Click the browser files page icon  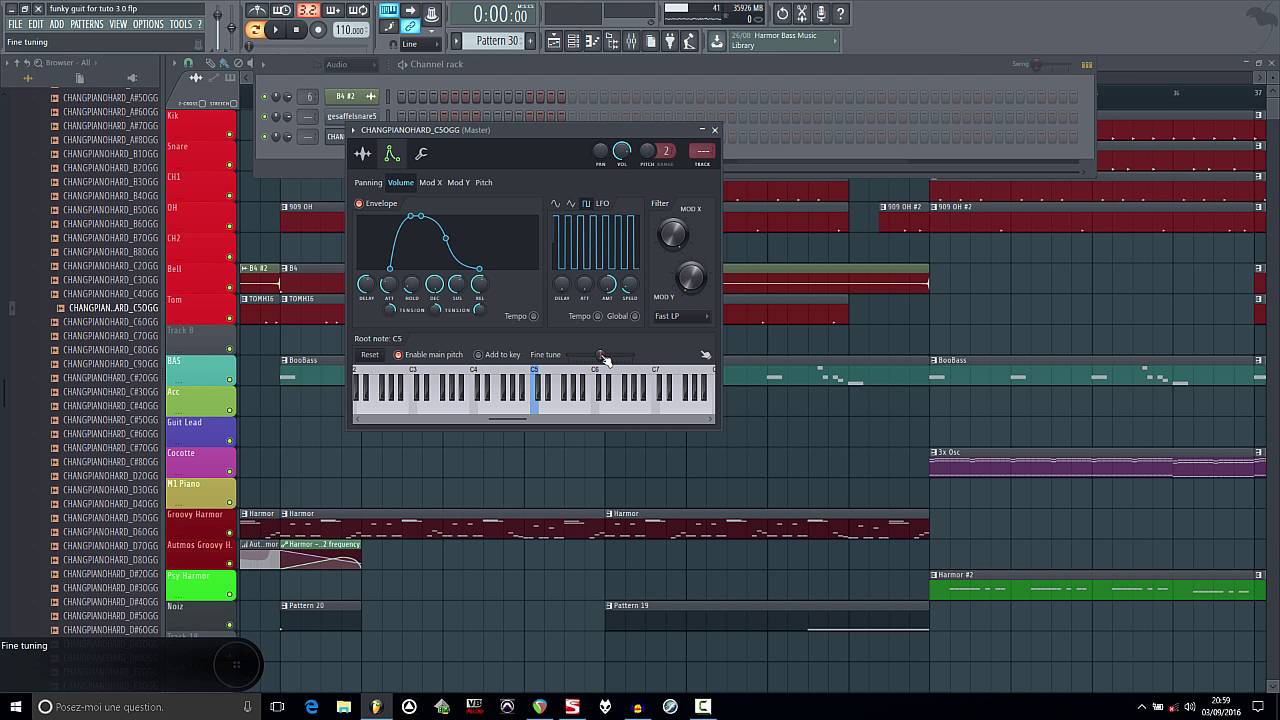point(80,78)
